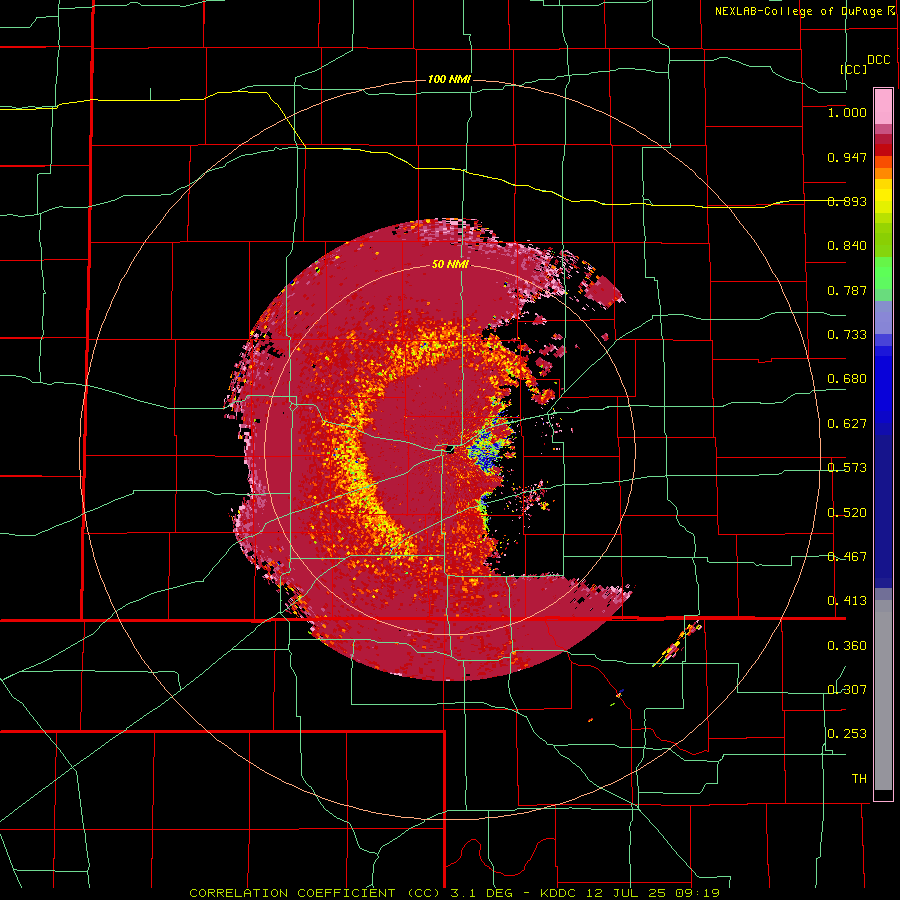The width and height of the screenshot is (900, 900).
Task: Click the 0.520 scale value
Action: click(x=847, y=513)
